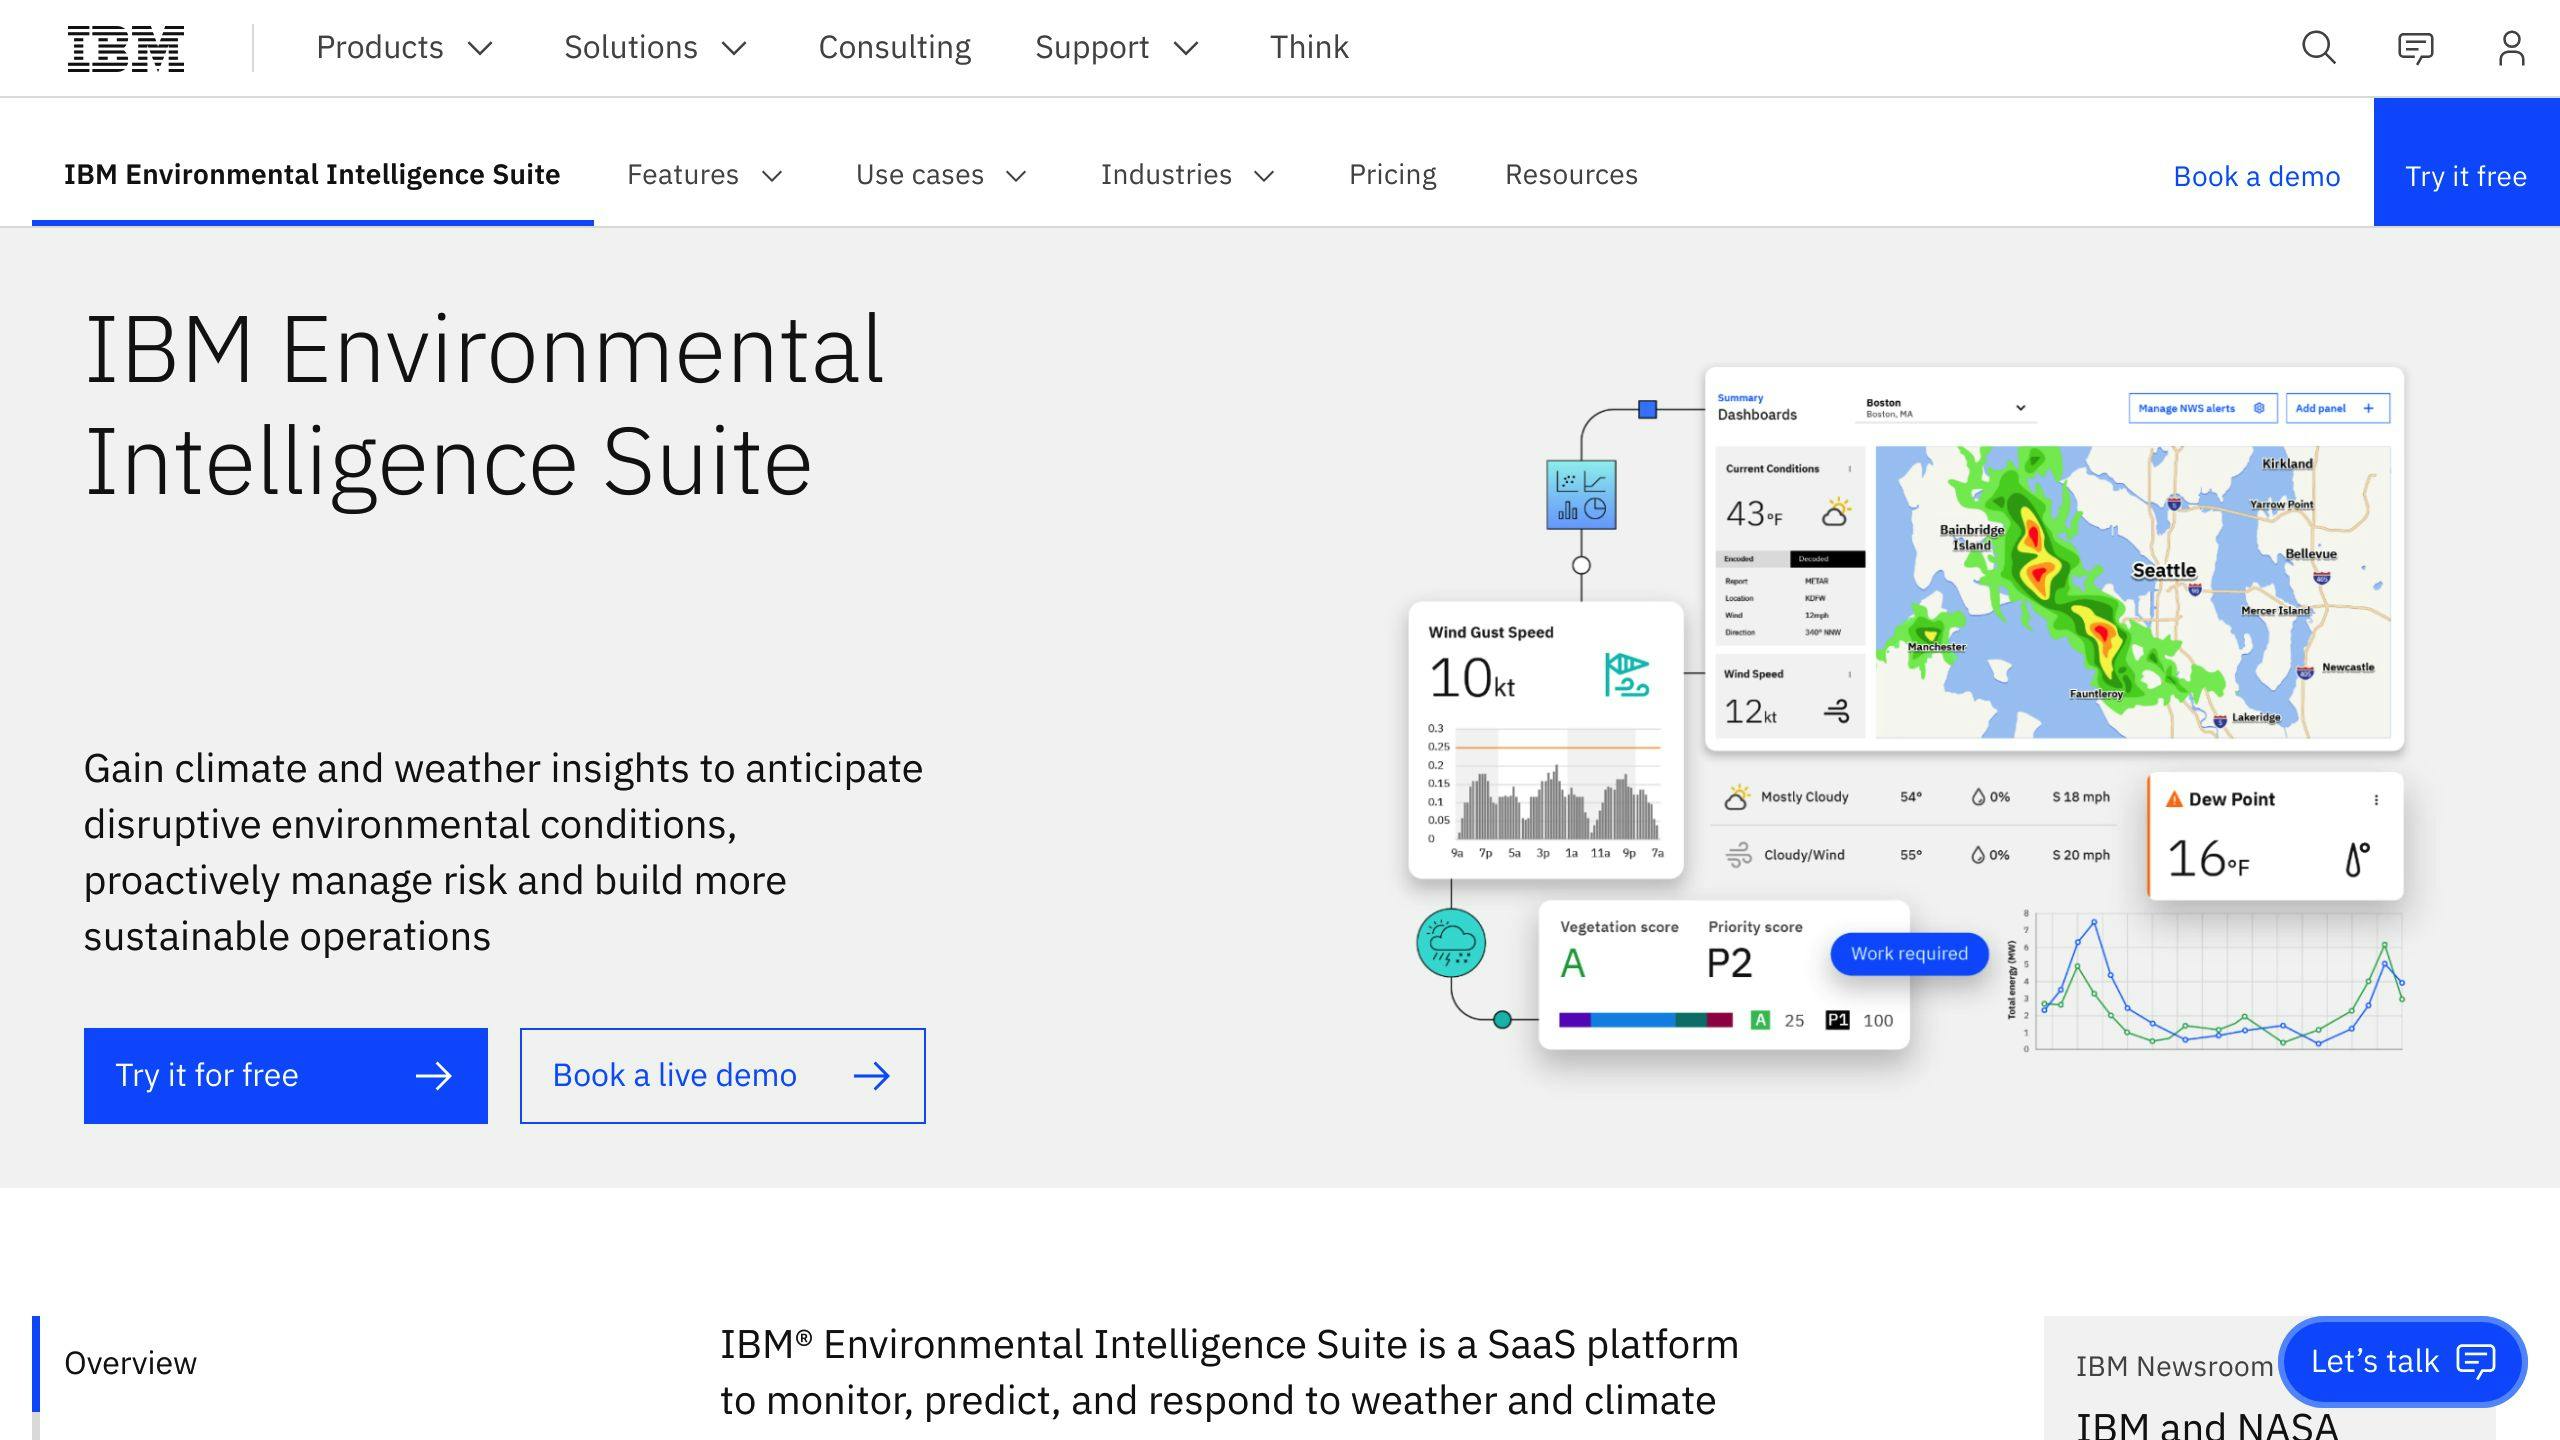Screen dimensions: 2560x1440
Task: Click the black P1 score swatch
Action: (x=1837, y=1020)
